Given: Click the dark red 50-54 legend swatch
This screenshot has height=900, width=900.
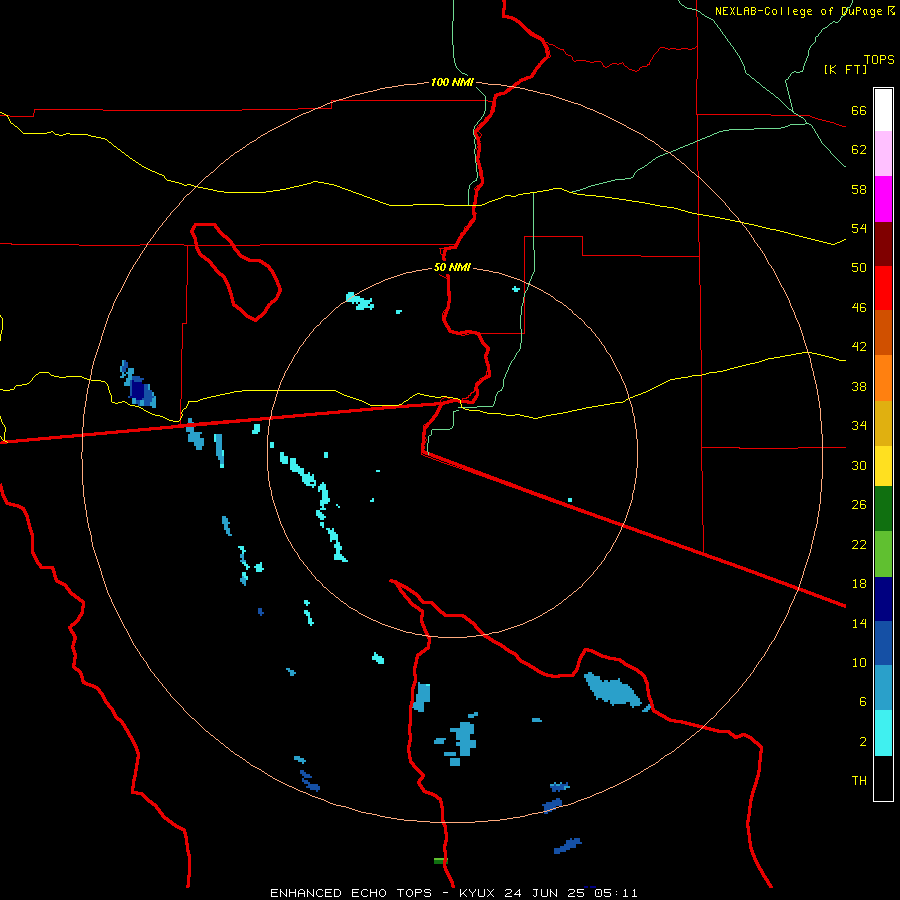Looking at the screenshot, I should tap(883, 244).
